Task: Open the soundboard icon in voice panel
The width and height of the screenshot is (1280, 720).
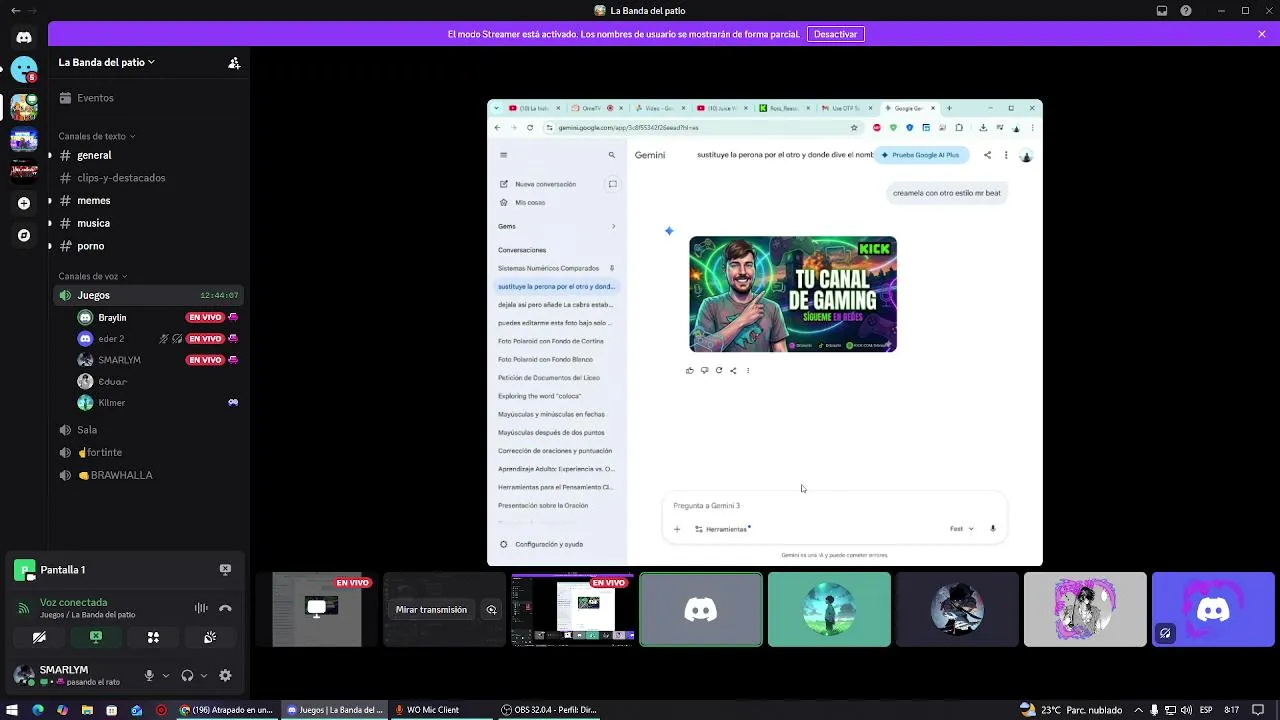Action: (210, 637)
